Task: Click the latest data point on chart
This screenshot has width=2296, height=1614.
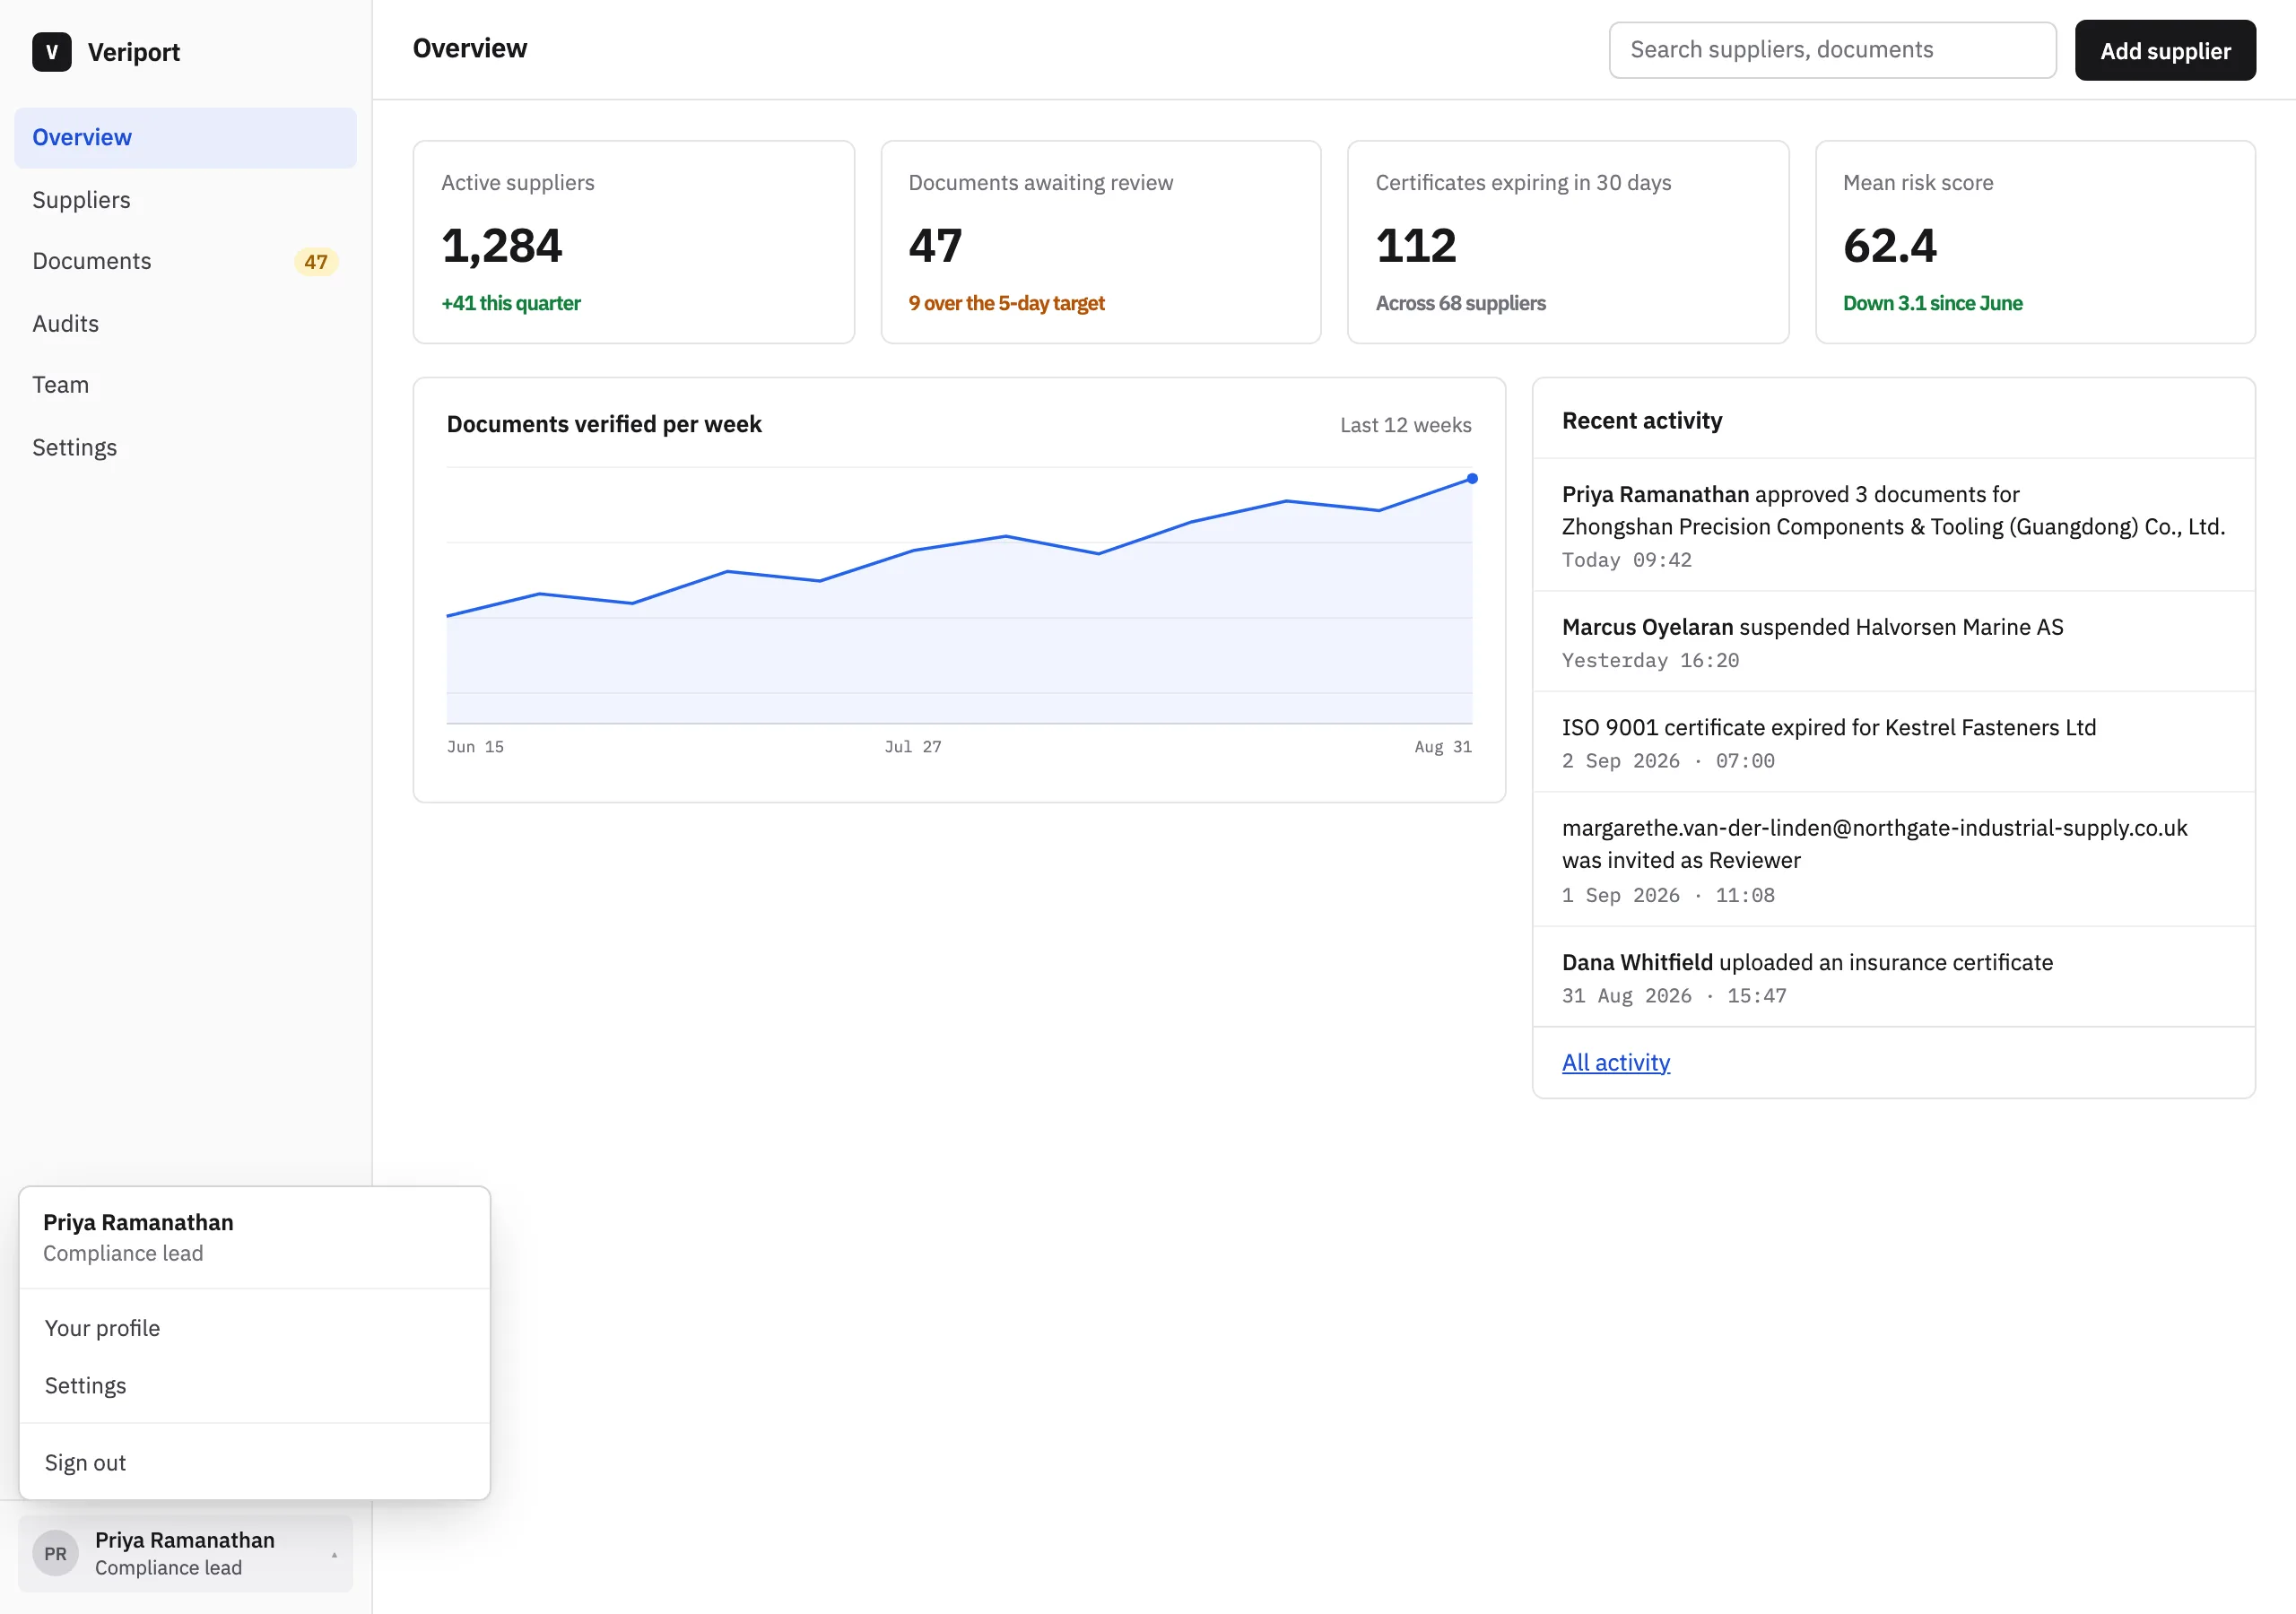Action: pyautogui.click(x=1472, y=479)
